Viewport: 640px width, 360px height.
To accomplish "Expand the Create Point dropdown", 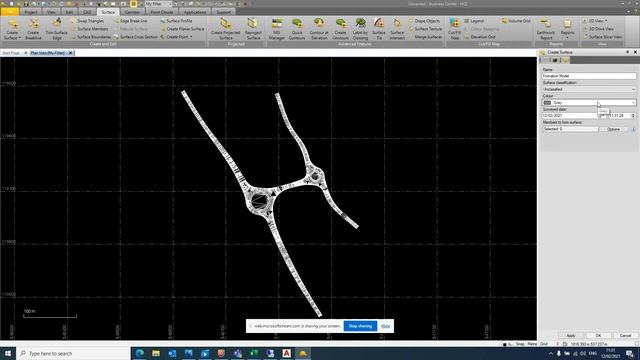I will click(x=176, y=37).
